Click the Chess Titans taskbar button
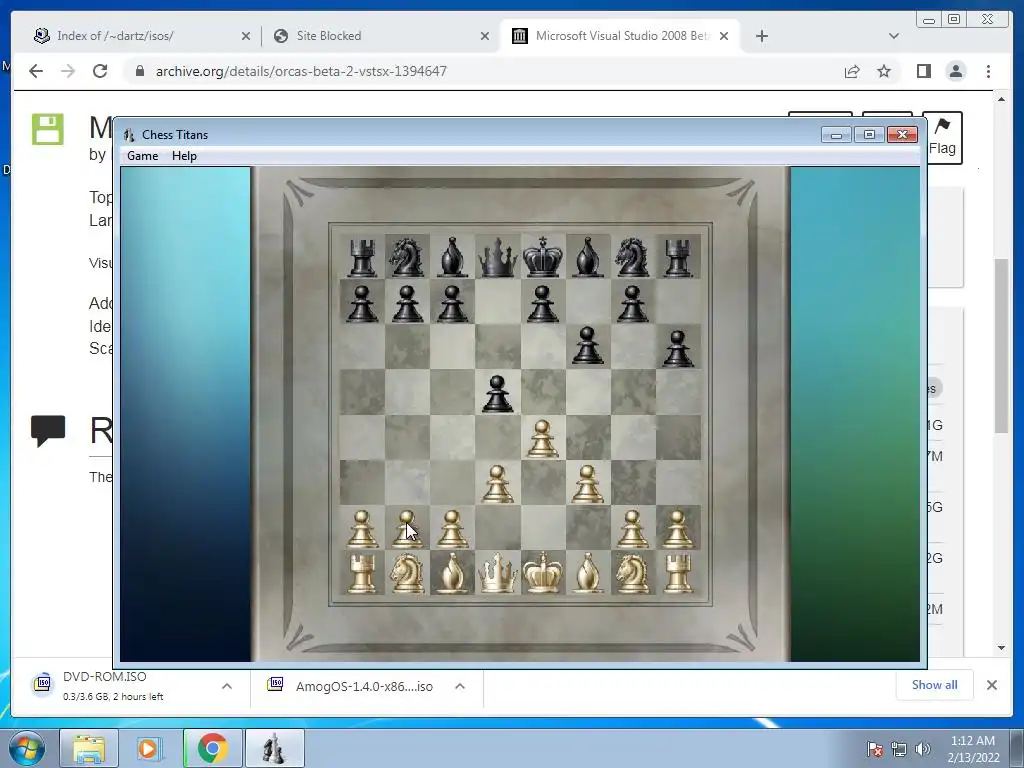The width and height of the screenshot is (1024, 768). click(x=274, y=748)
